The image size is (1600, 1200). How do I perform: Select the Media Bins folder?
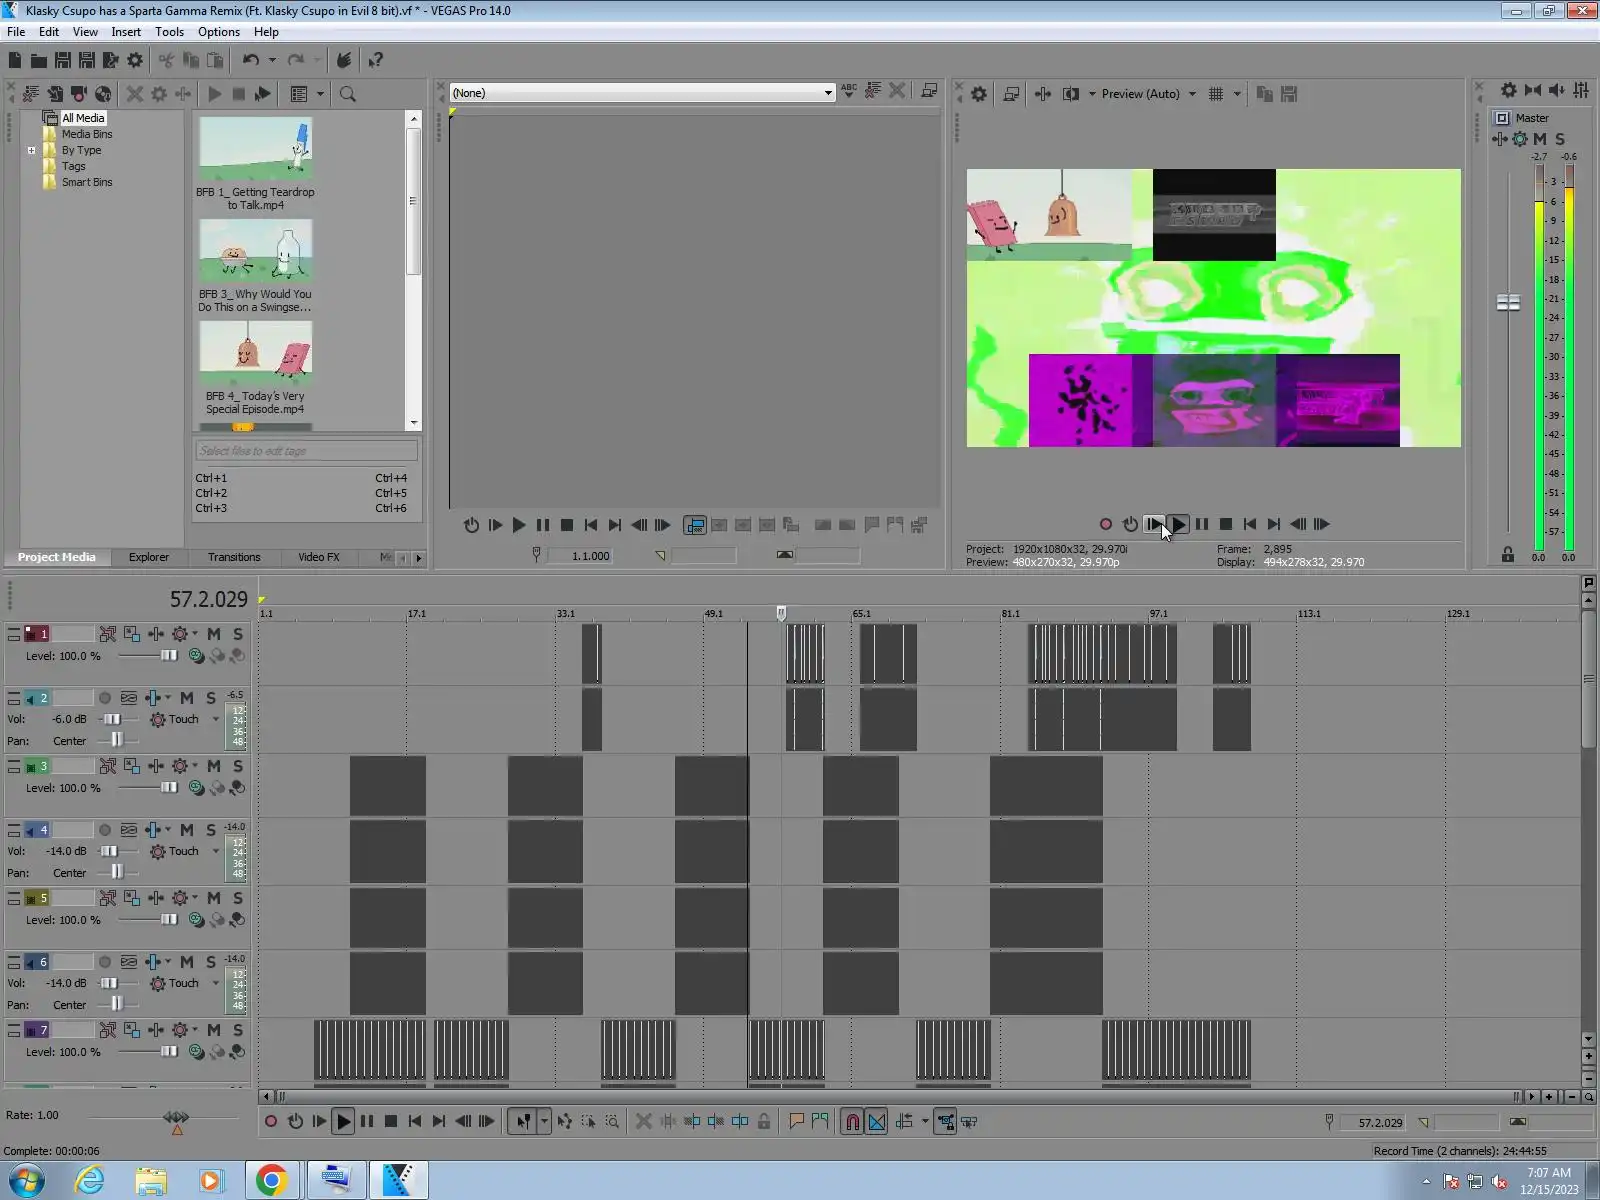coord(87,134)
